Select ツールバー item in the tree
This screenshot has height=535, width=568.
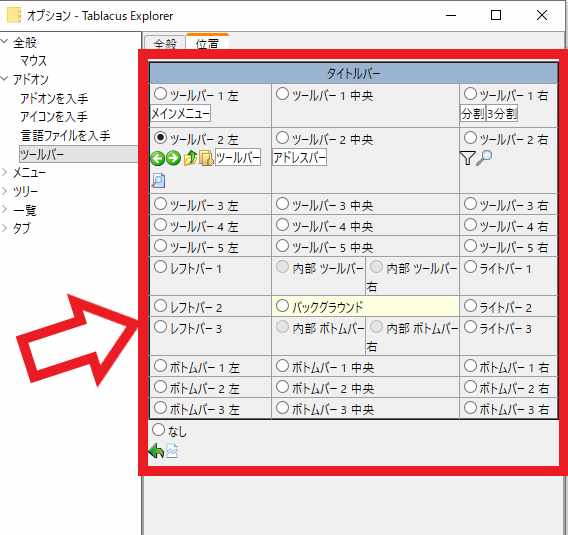(x=78, y=154)
